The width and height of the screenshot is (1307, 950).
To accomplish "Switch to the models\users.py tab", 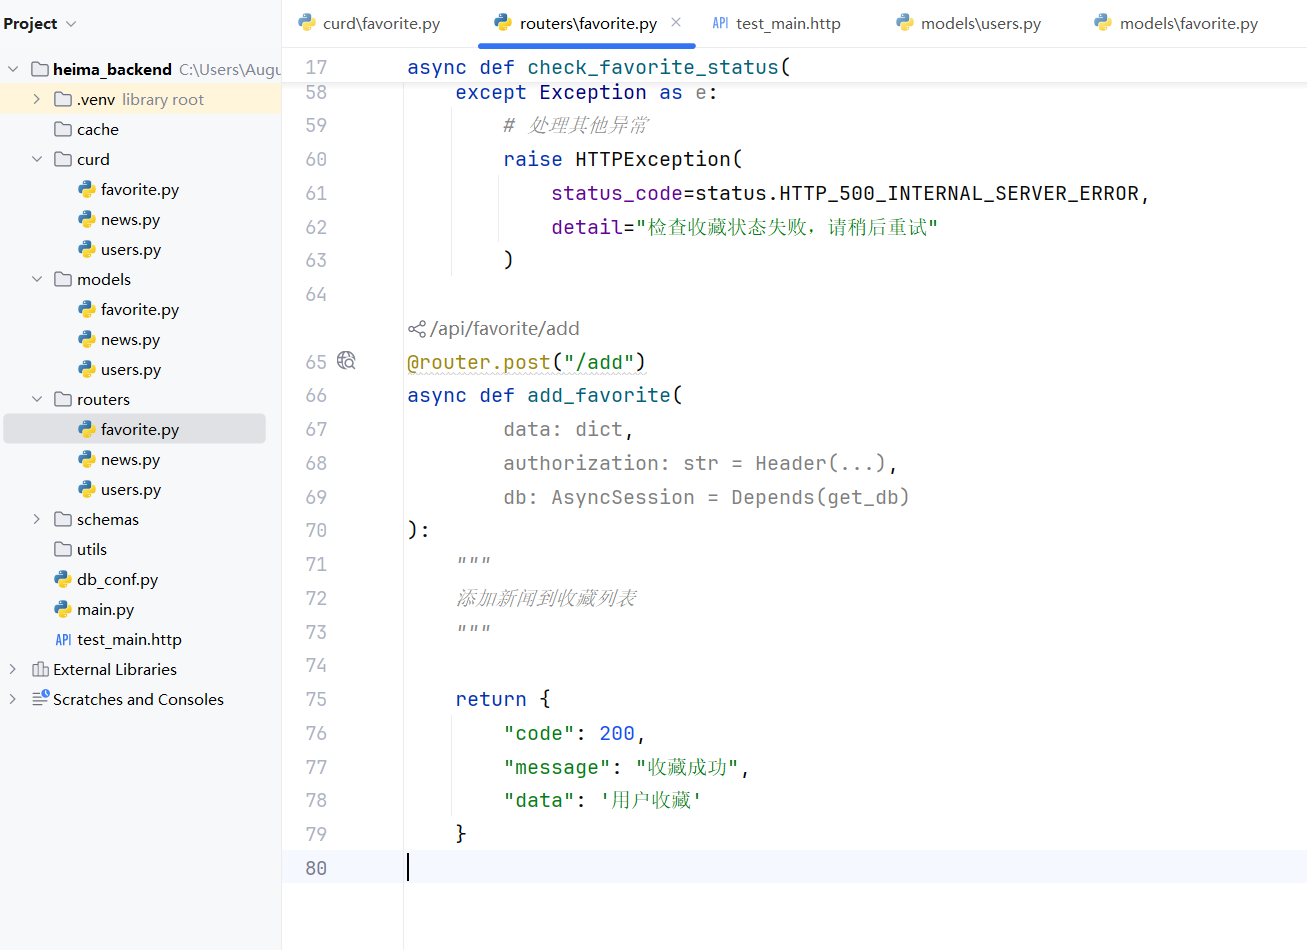I will tap(969, 23).
